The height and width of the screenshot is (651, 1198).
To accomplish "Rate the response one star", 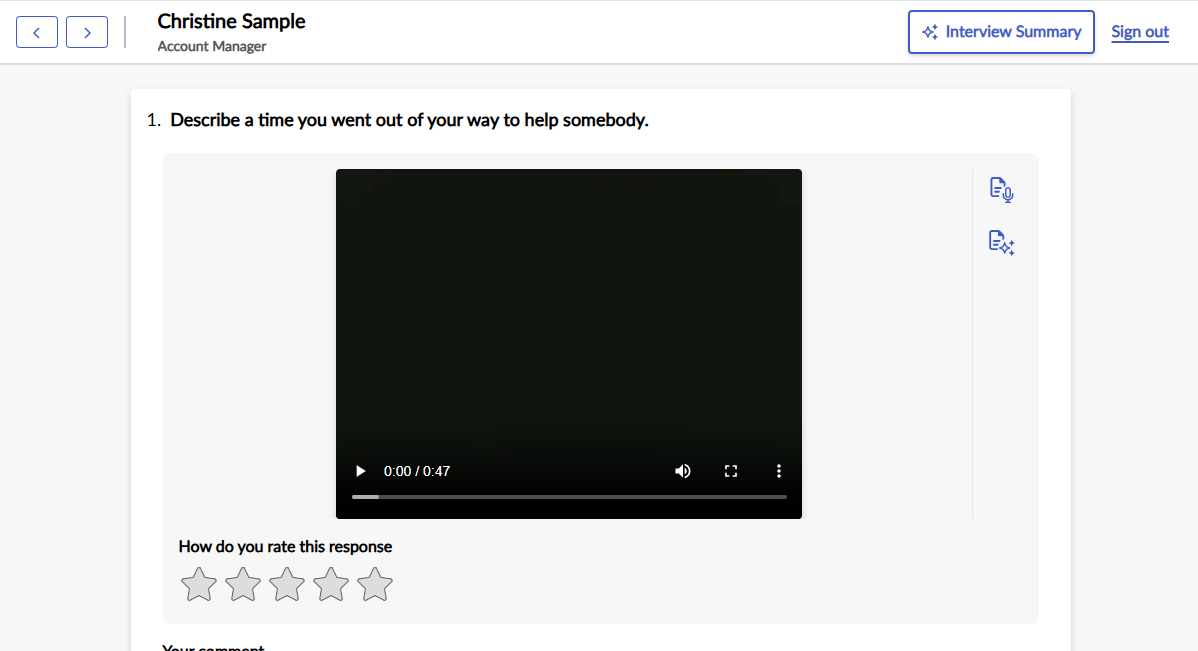I will pos(199,585).
